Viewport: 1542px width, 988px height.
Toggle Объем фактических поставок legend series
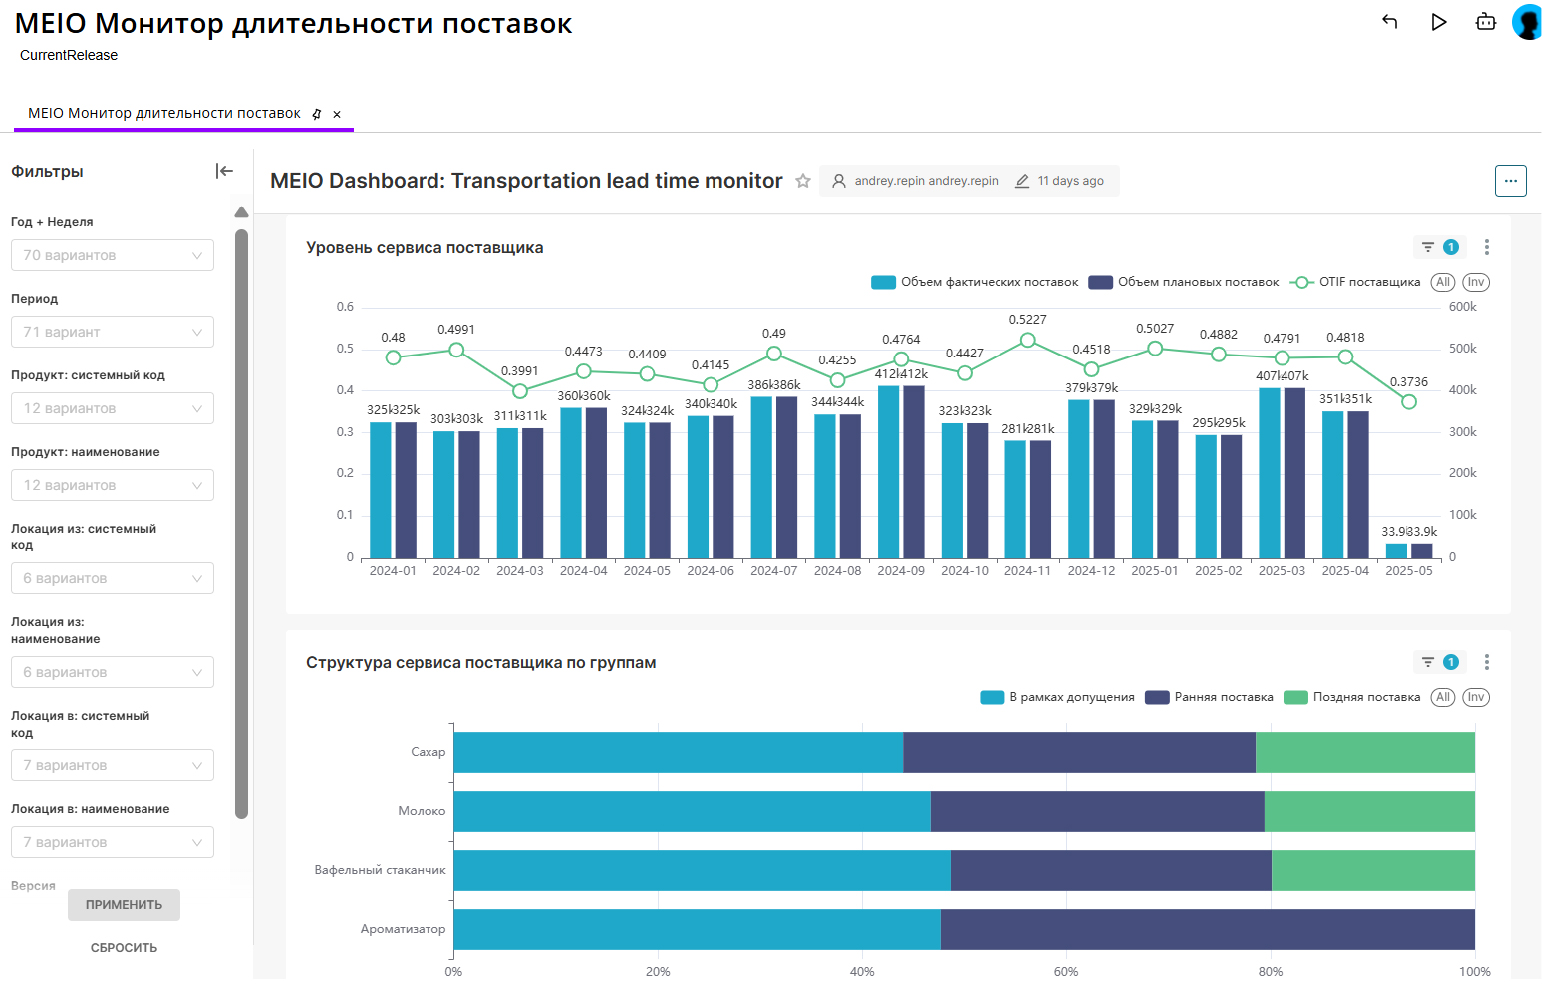point(975,282)
